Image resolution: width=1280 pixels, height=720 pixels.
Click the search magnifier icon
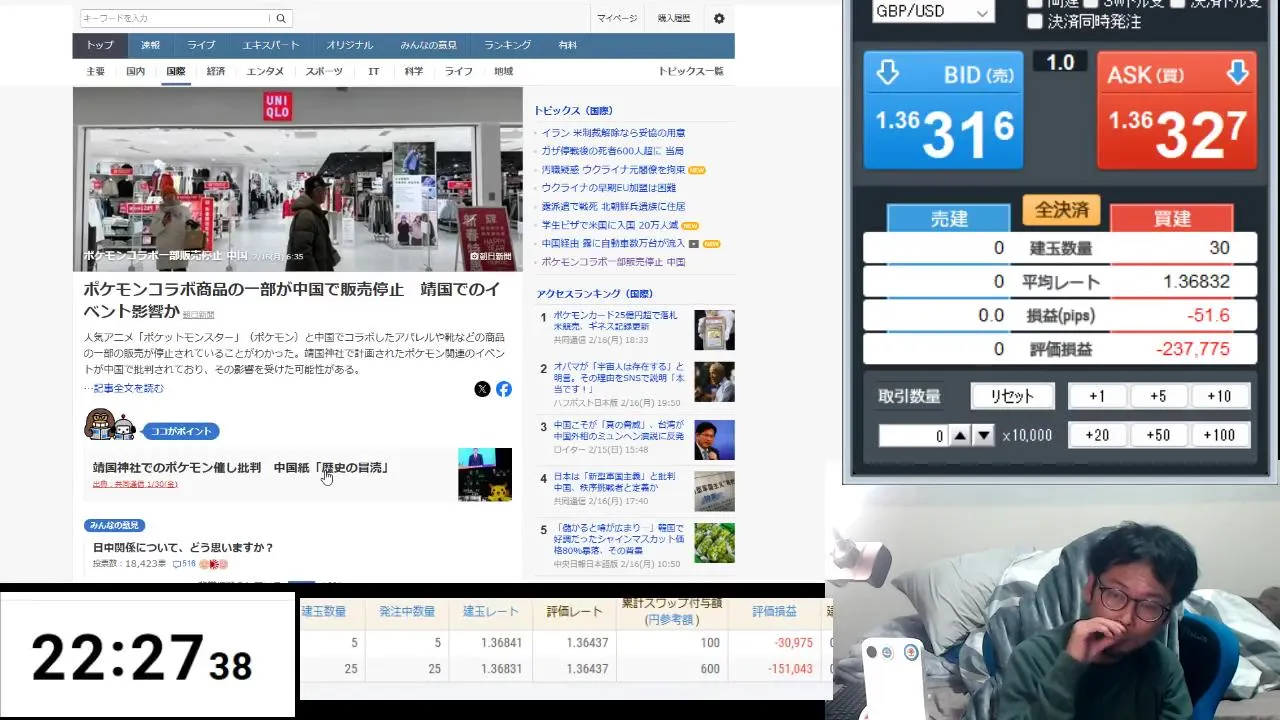tap(281, 18)
